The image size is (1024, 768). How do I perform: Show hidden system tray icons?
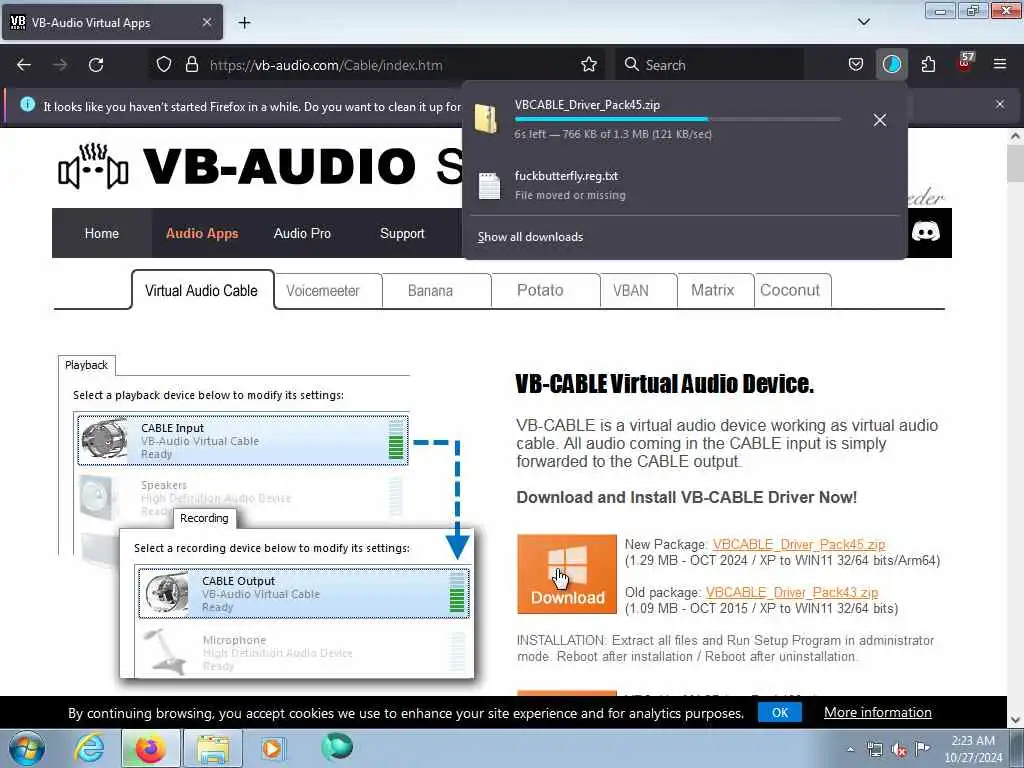click(850, 750)
